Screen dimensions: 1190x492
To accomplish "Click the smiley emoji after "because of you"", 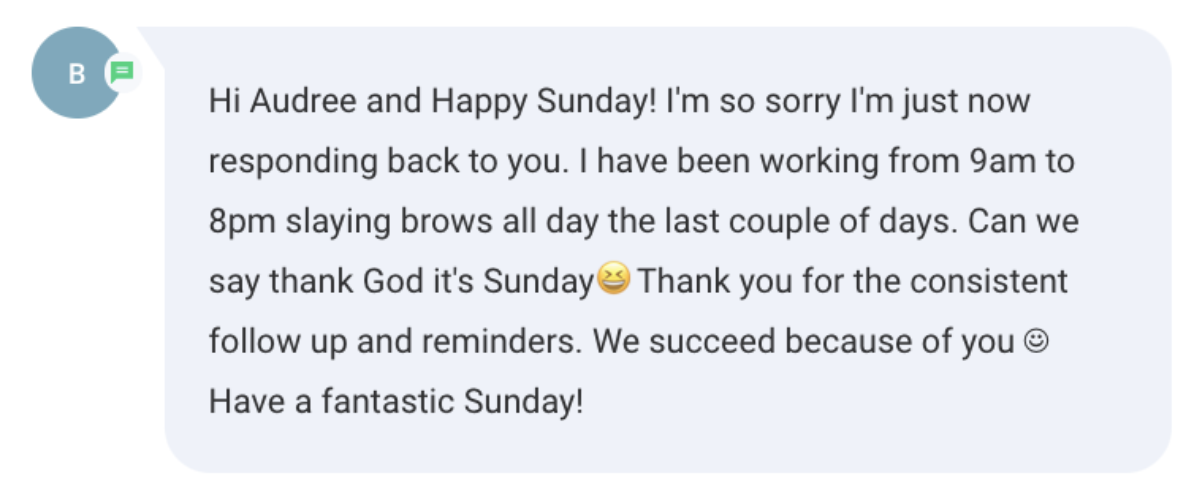I will click(x=1036, y=341).
